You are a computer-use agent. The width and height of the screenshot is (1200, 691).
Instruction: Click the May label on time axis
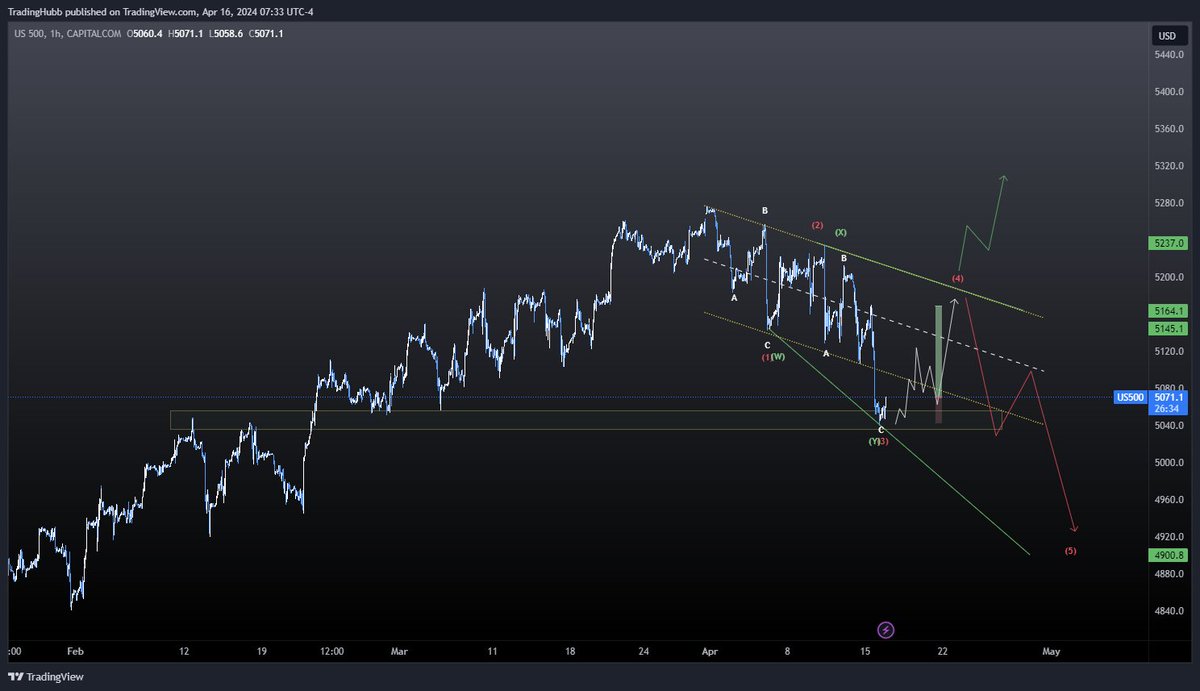point(1051,651)
